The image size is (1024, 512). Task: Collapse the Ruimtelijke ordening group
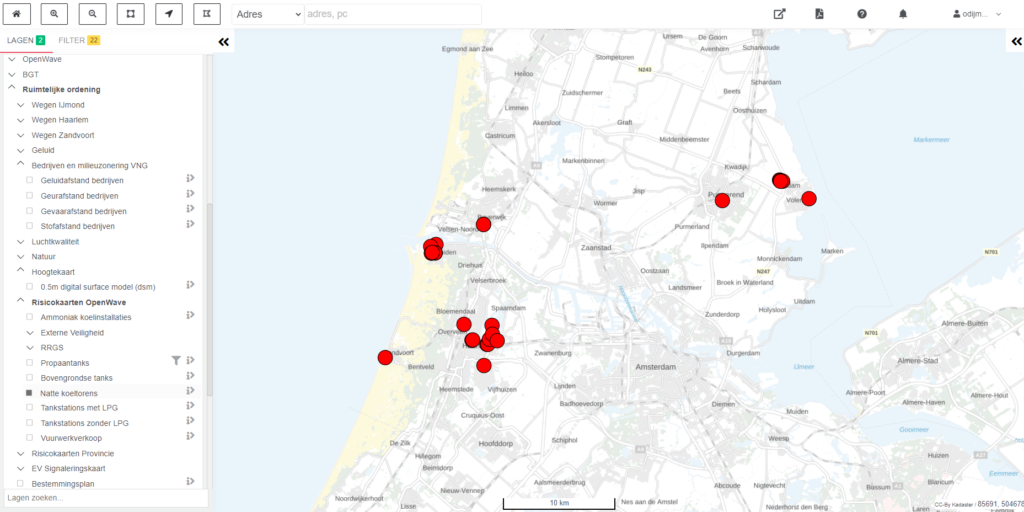(11, 89)
